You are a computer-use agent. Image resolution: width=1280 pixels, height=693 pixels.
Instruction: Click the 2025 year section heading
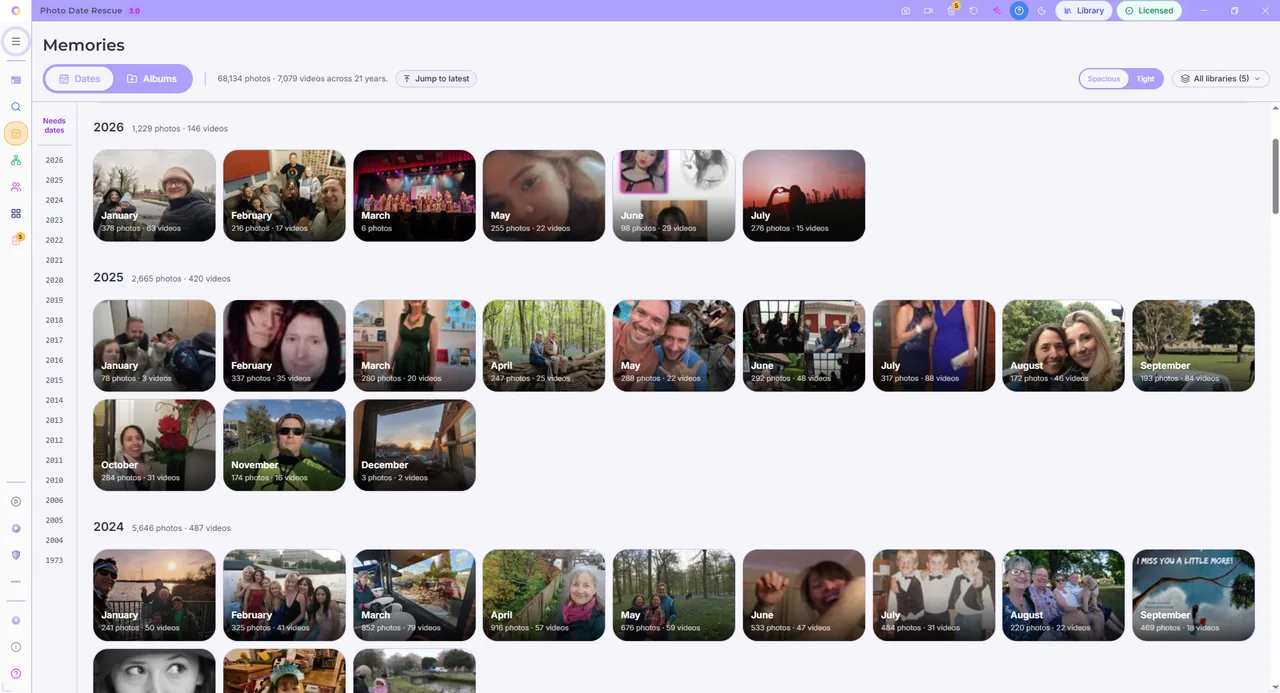(x=108, y=277)
